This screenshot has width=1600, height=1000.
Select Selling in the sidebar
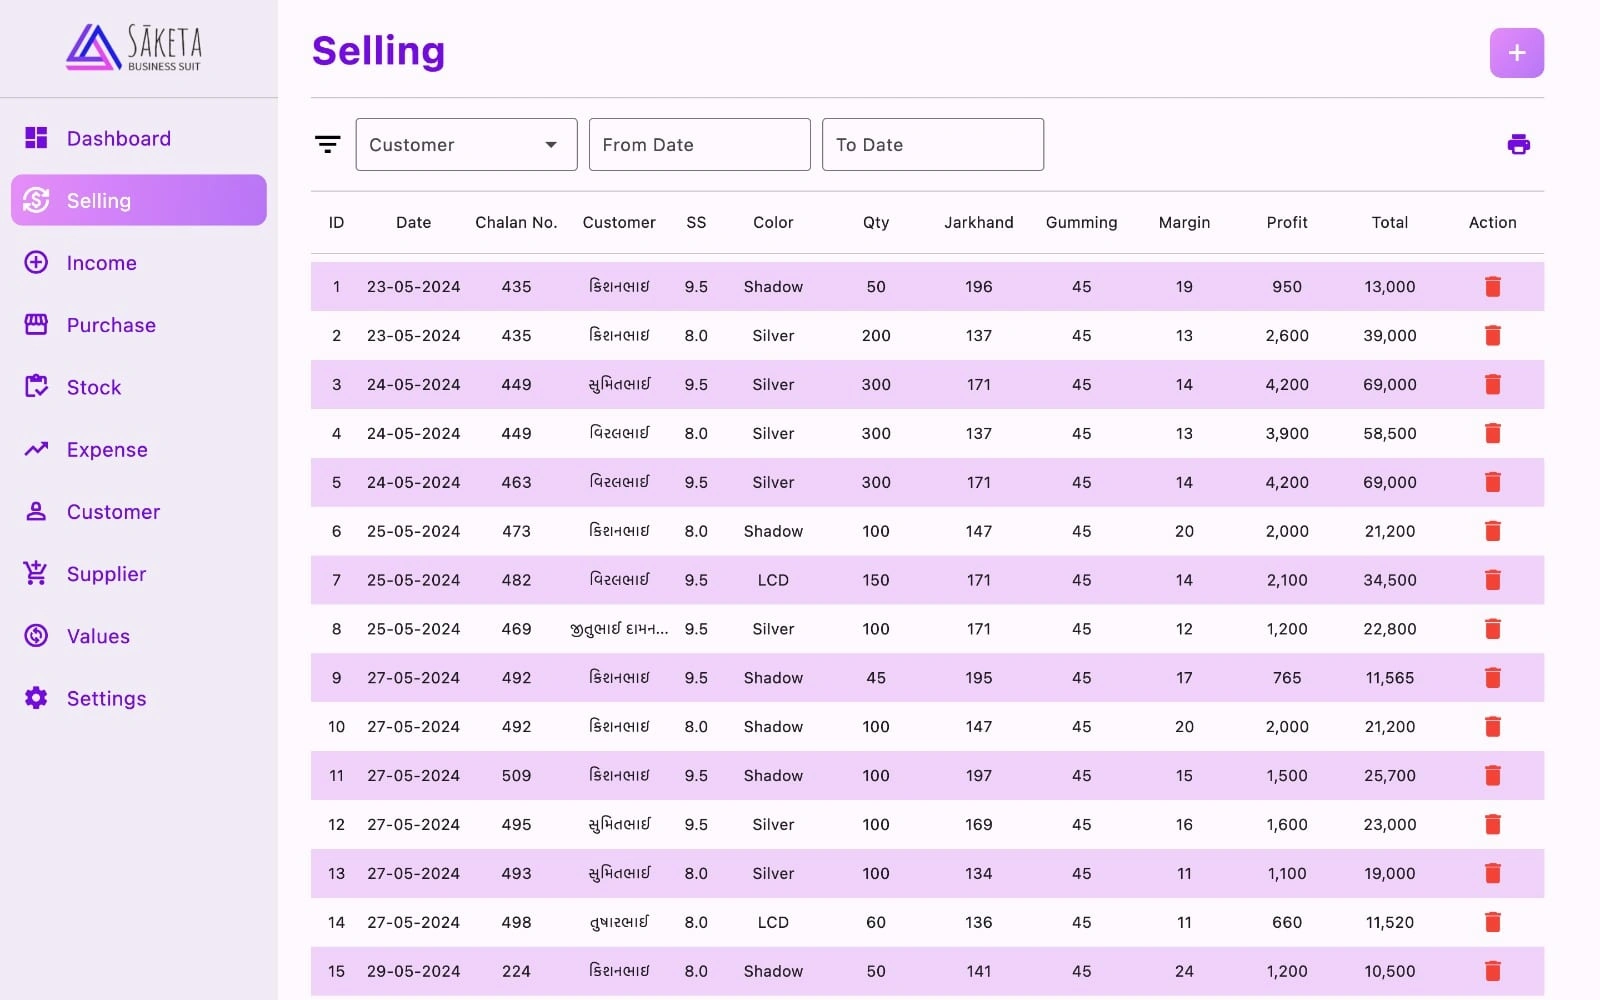point(139,200)
